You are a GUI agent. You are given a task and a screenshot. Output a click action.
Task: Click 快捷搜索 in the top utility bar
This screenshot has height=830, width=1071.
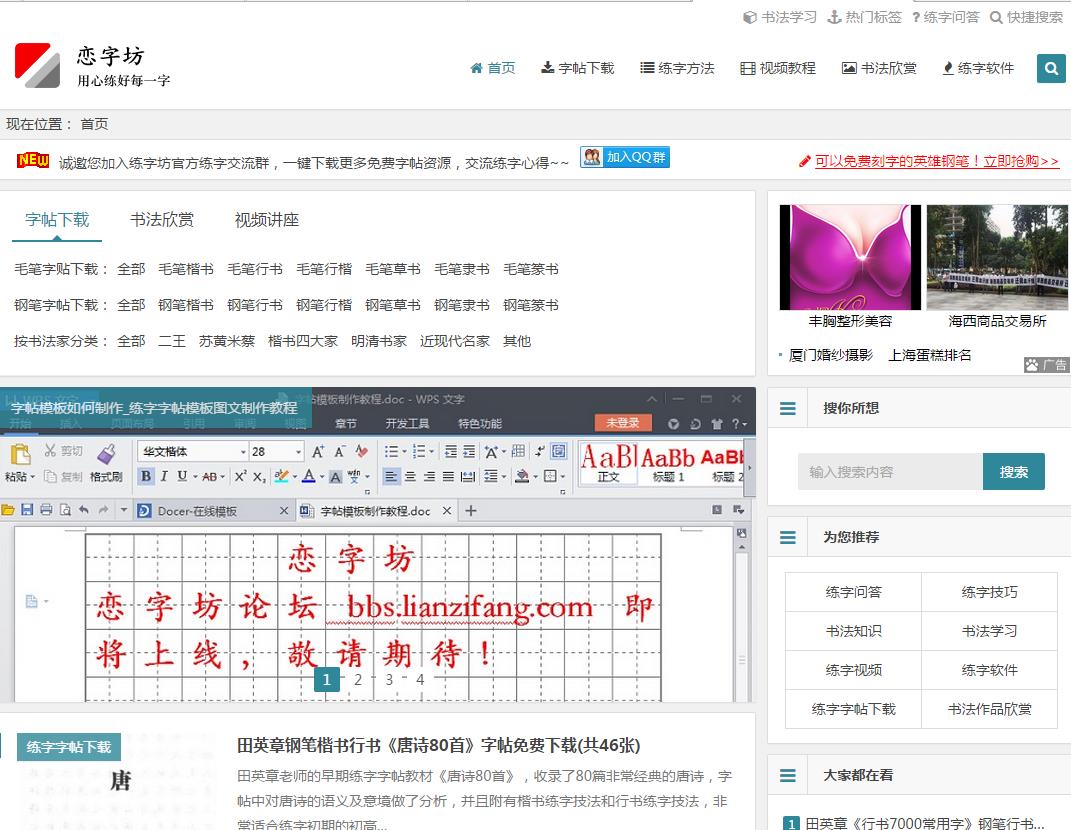tap(1027, 17)
